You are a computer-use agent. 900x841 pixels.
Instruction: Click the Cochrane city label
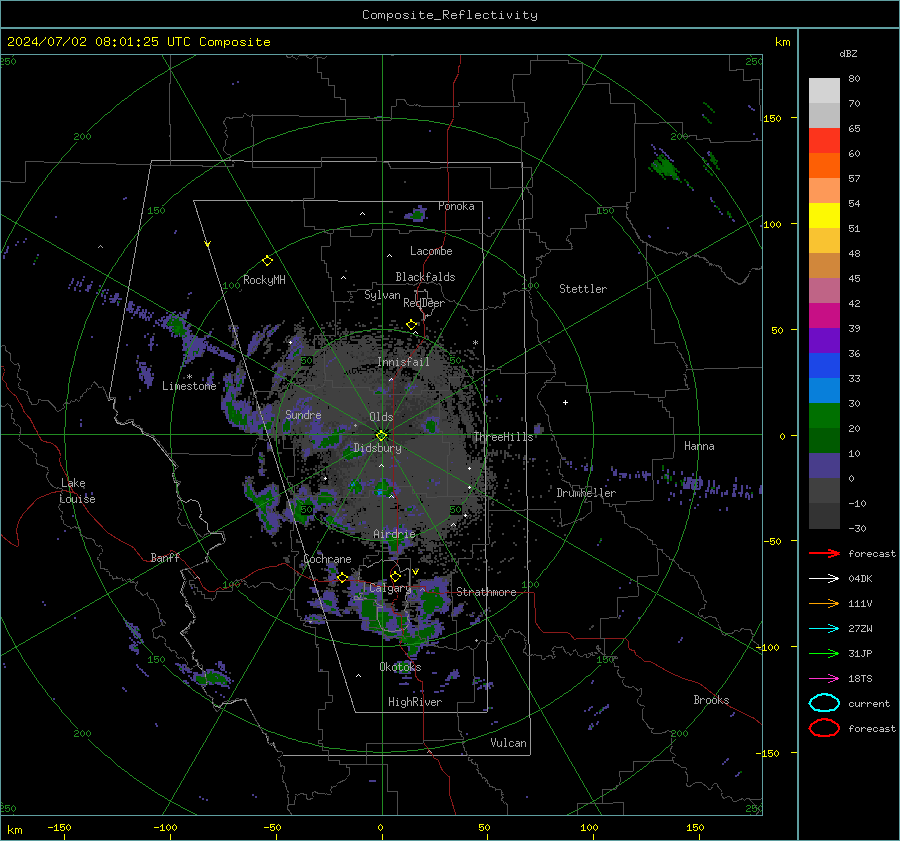tap(327, 559)
